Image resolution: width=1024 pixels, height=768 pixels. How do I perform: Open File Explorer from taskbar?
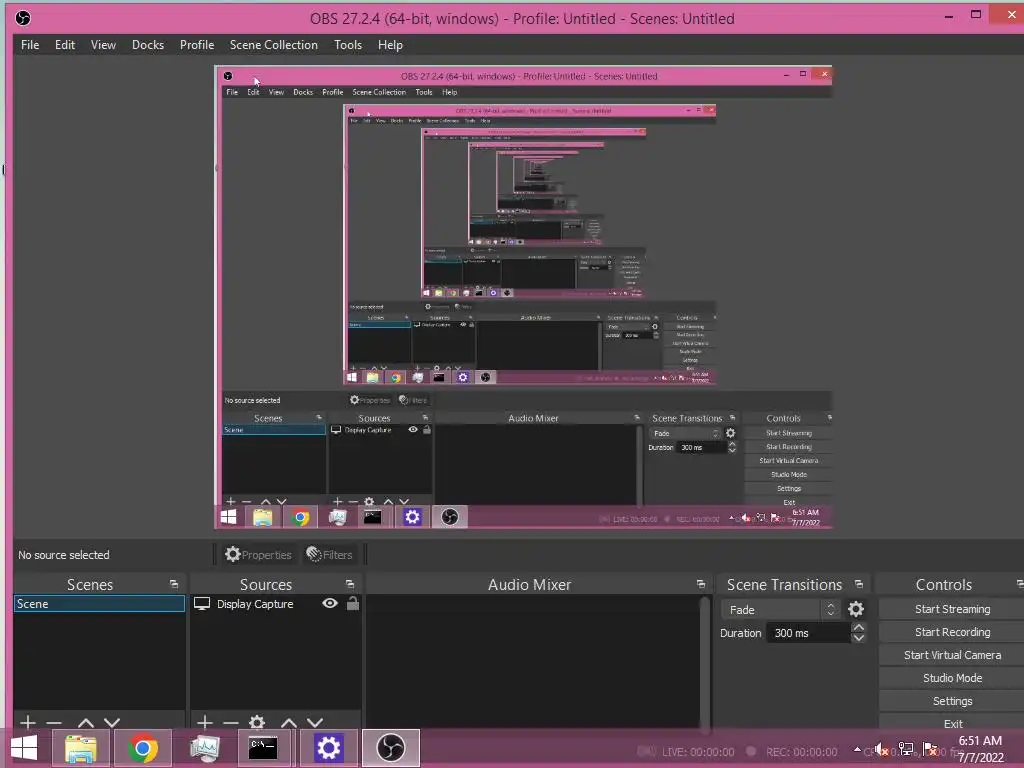click(x=81, y=748)
